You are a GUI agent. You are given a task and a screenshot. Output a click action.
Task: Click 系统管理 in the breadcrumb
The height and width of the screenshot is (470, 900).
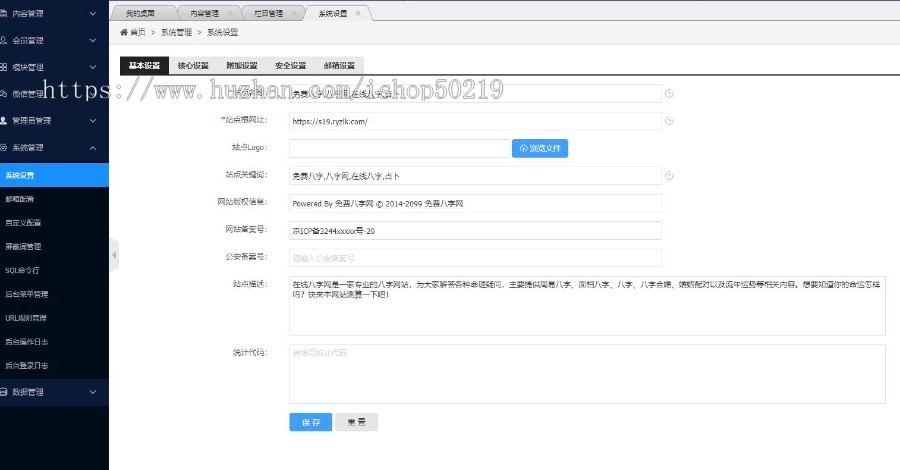click(x=176, y=32)
